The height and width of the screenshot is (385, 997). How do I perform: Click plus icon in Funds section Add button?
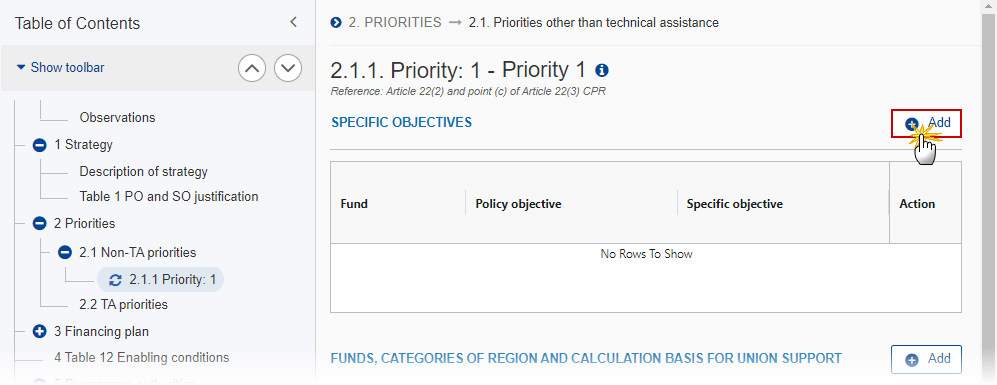click(x=912, y=360)
